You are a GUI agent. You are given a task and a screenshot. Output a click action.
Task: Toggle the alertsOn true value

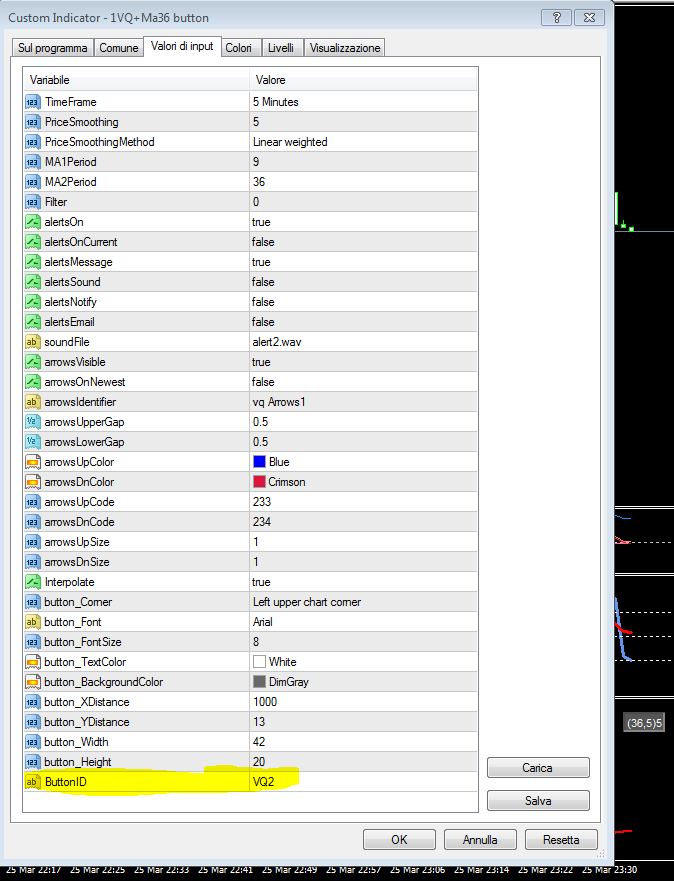tap(261, 222)
